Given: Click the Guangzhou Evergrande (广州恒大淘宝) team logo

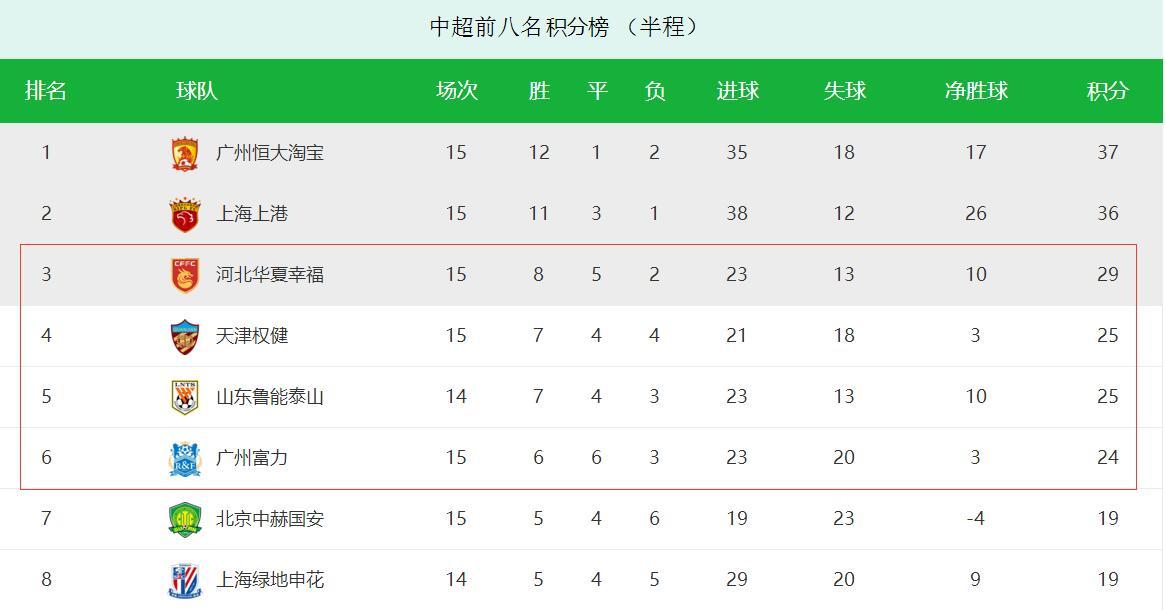Looking at the screenshot, I should [x=184, y=153].
